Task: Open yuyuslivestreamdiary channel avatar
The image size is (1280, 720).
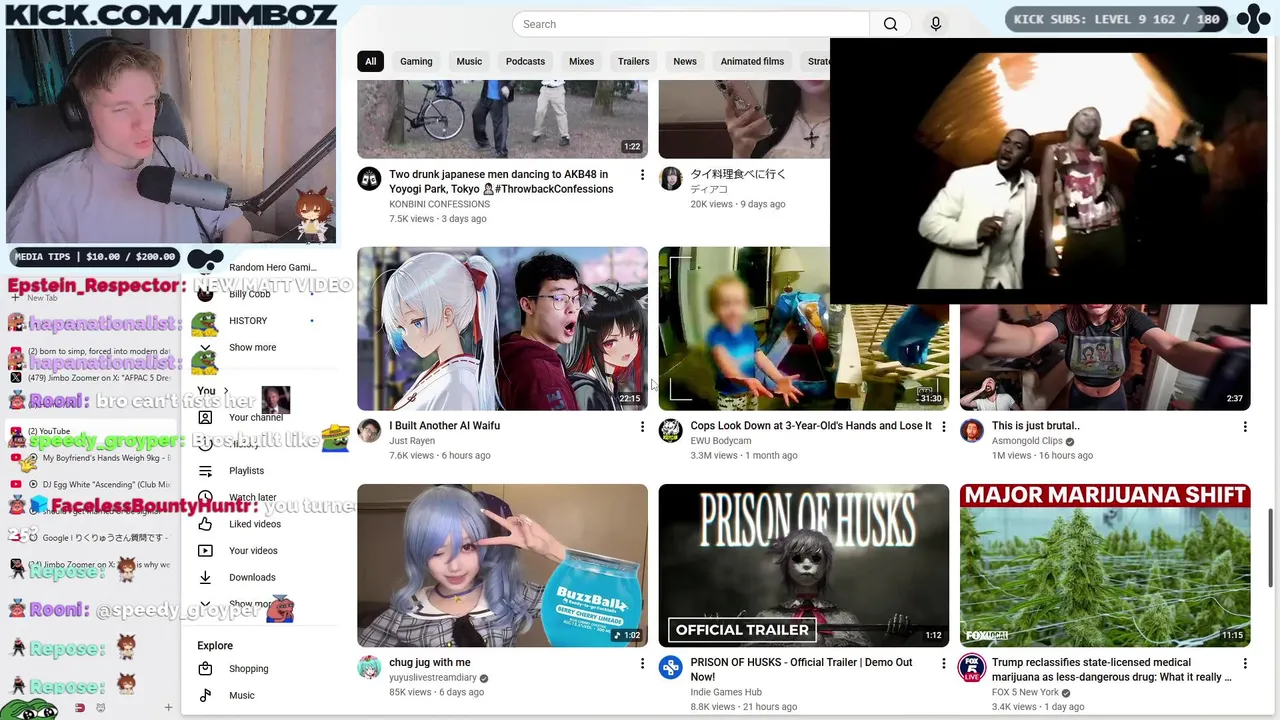Action: pos(369,668)
